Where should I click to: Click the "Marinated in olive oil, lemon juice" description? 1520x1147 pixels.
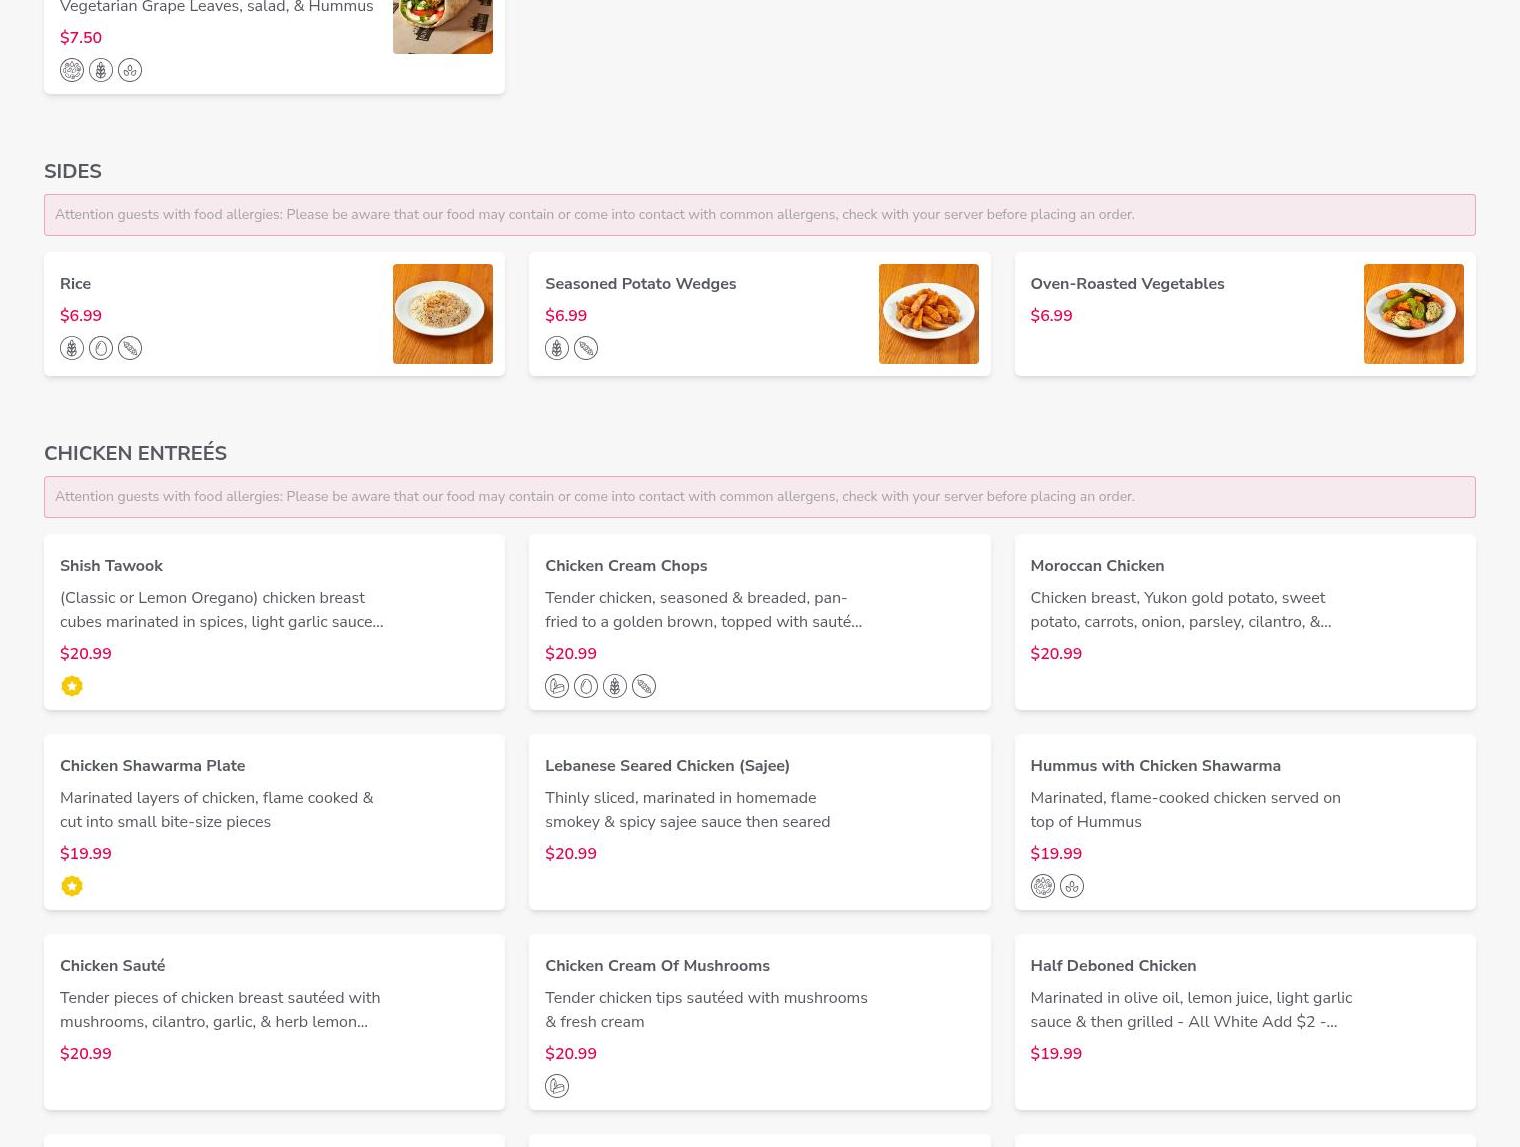[1191, 1010]
